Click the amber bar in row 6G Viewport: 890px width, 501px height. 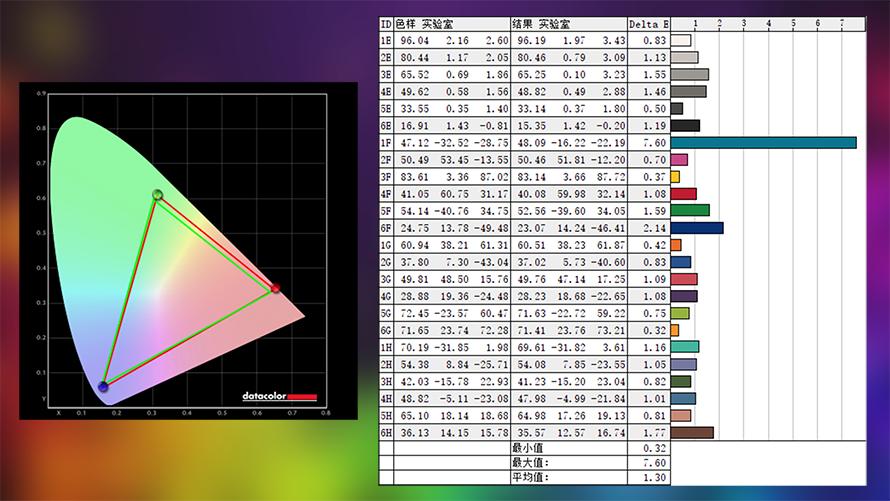[675, 330]
